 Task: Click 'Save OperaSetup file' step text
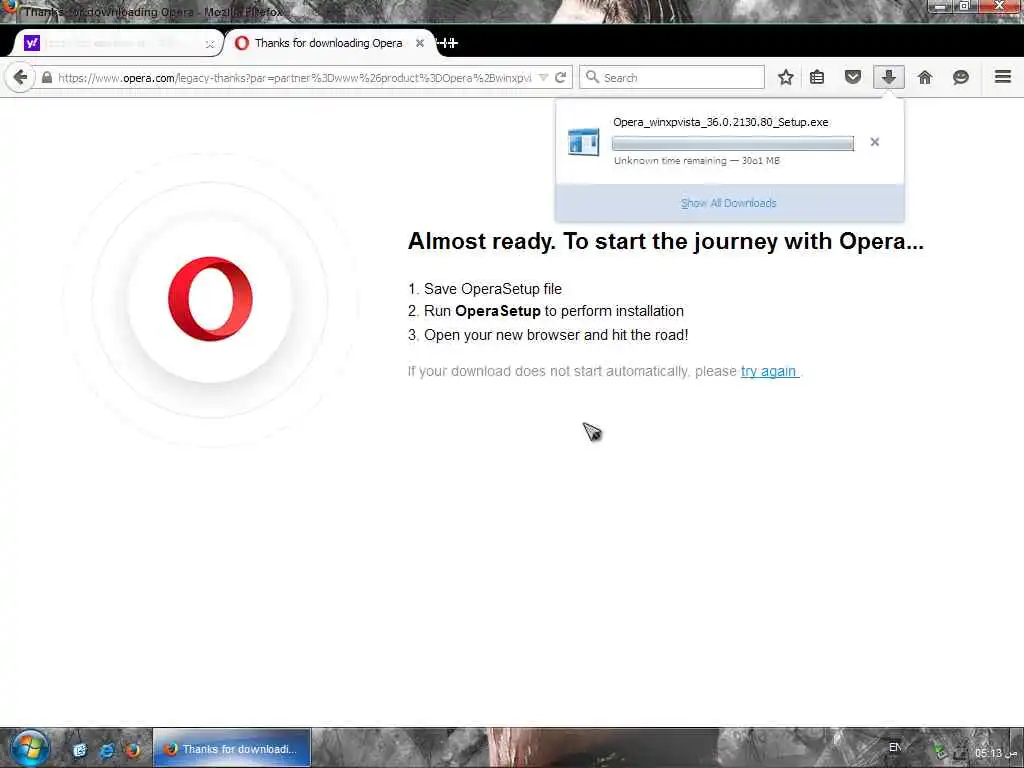(492, 289)
